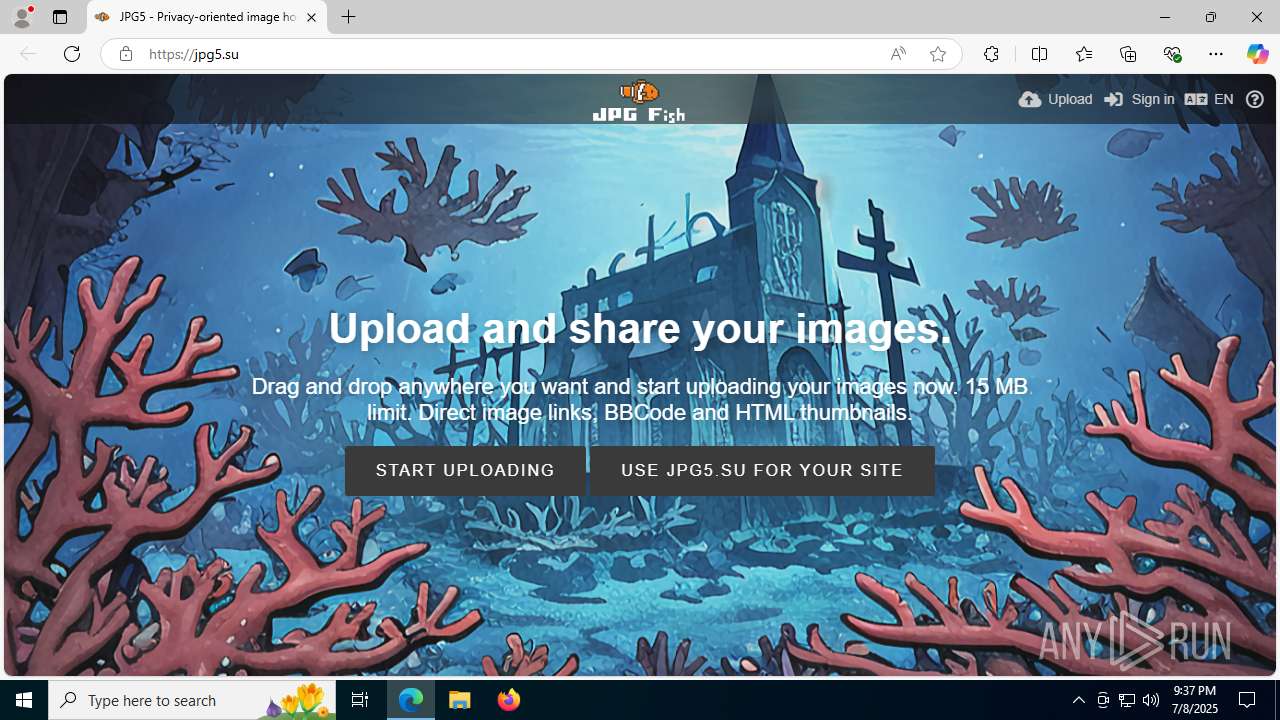1280x720 pixels.
Task: Open the notifications center icon
Action: (x=1247, y=700)
